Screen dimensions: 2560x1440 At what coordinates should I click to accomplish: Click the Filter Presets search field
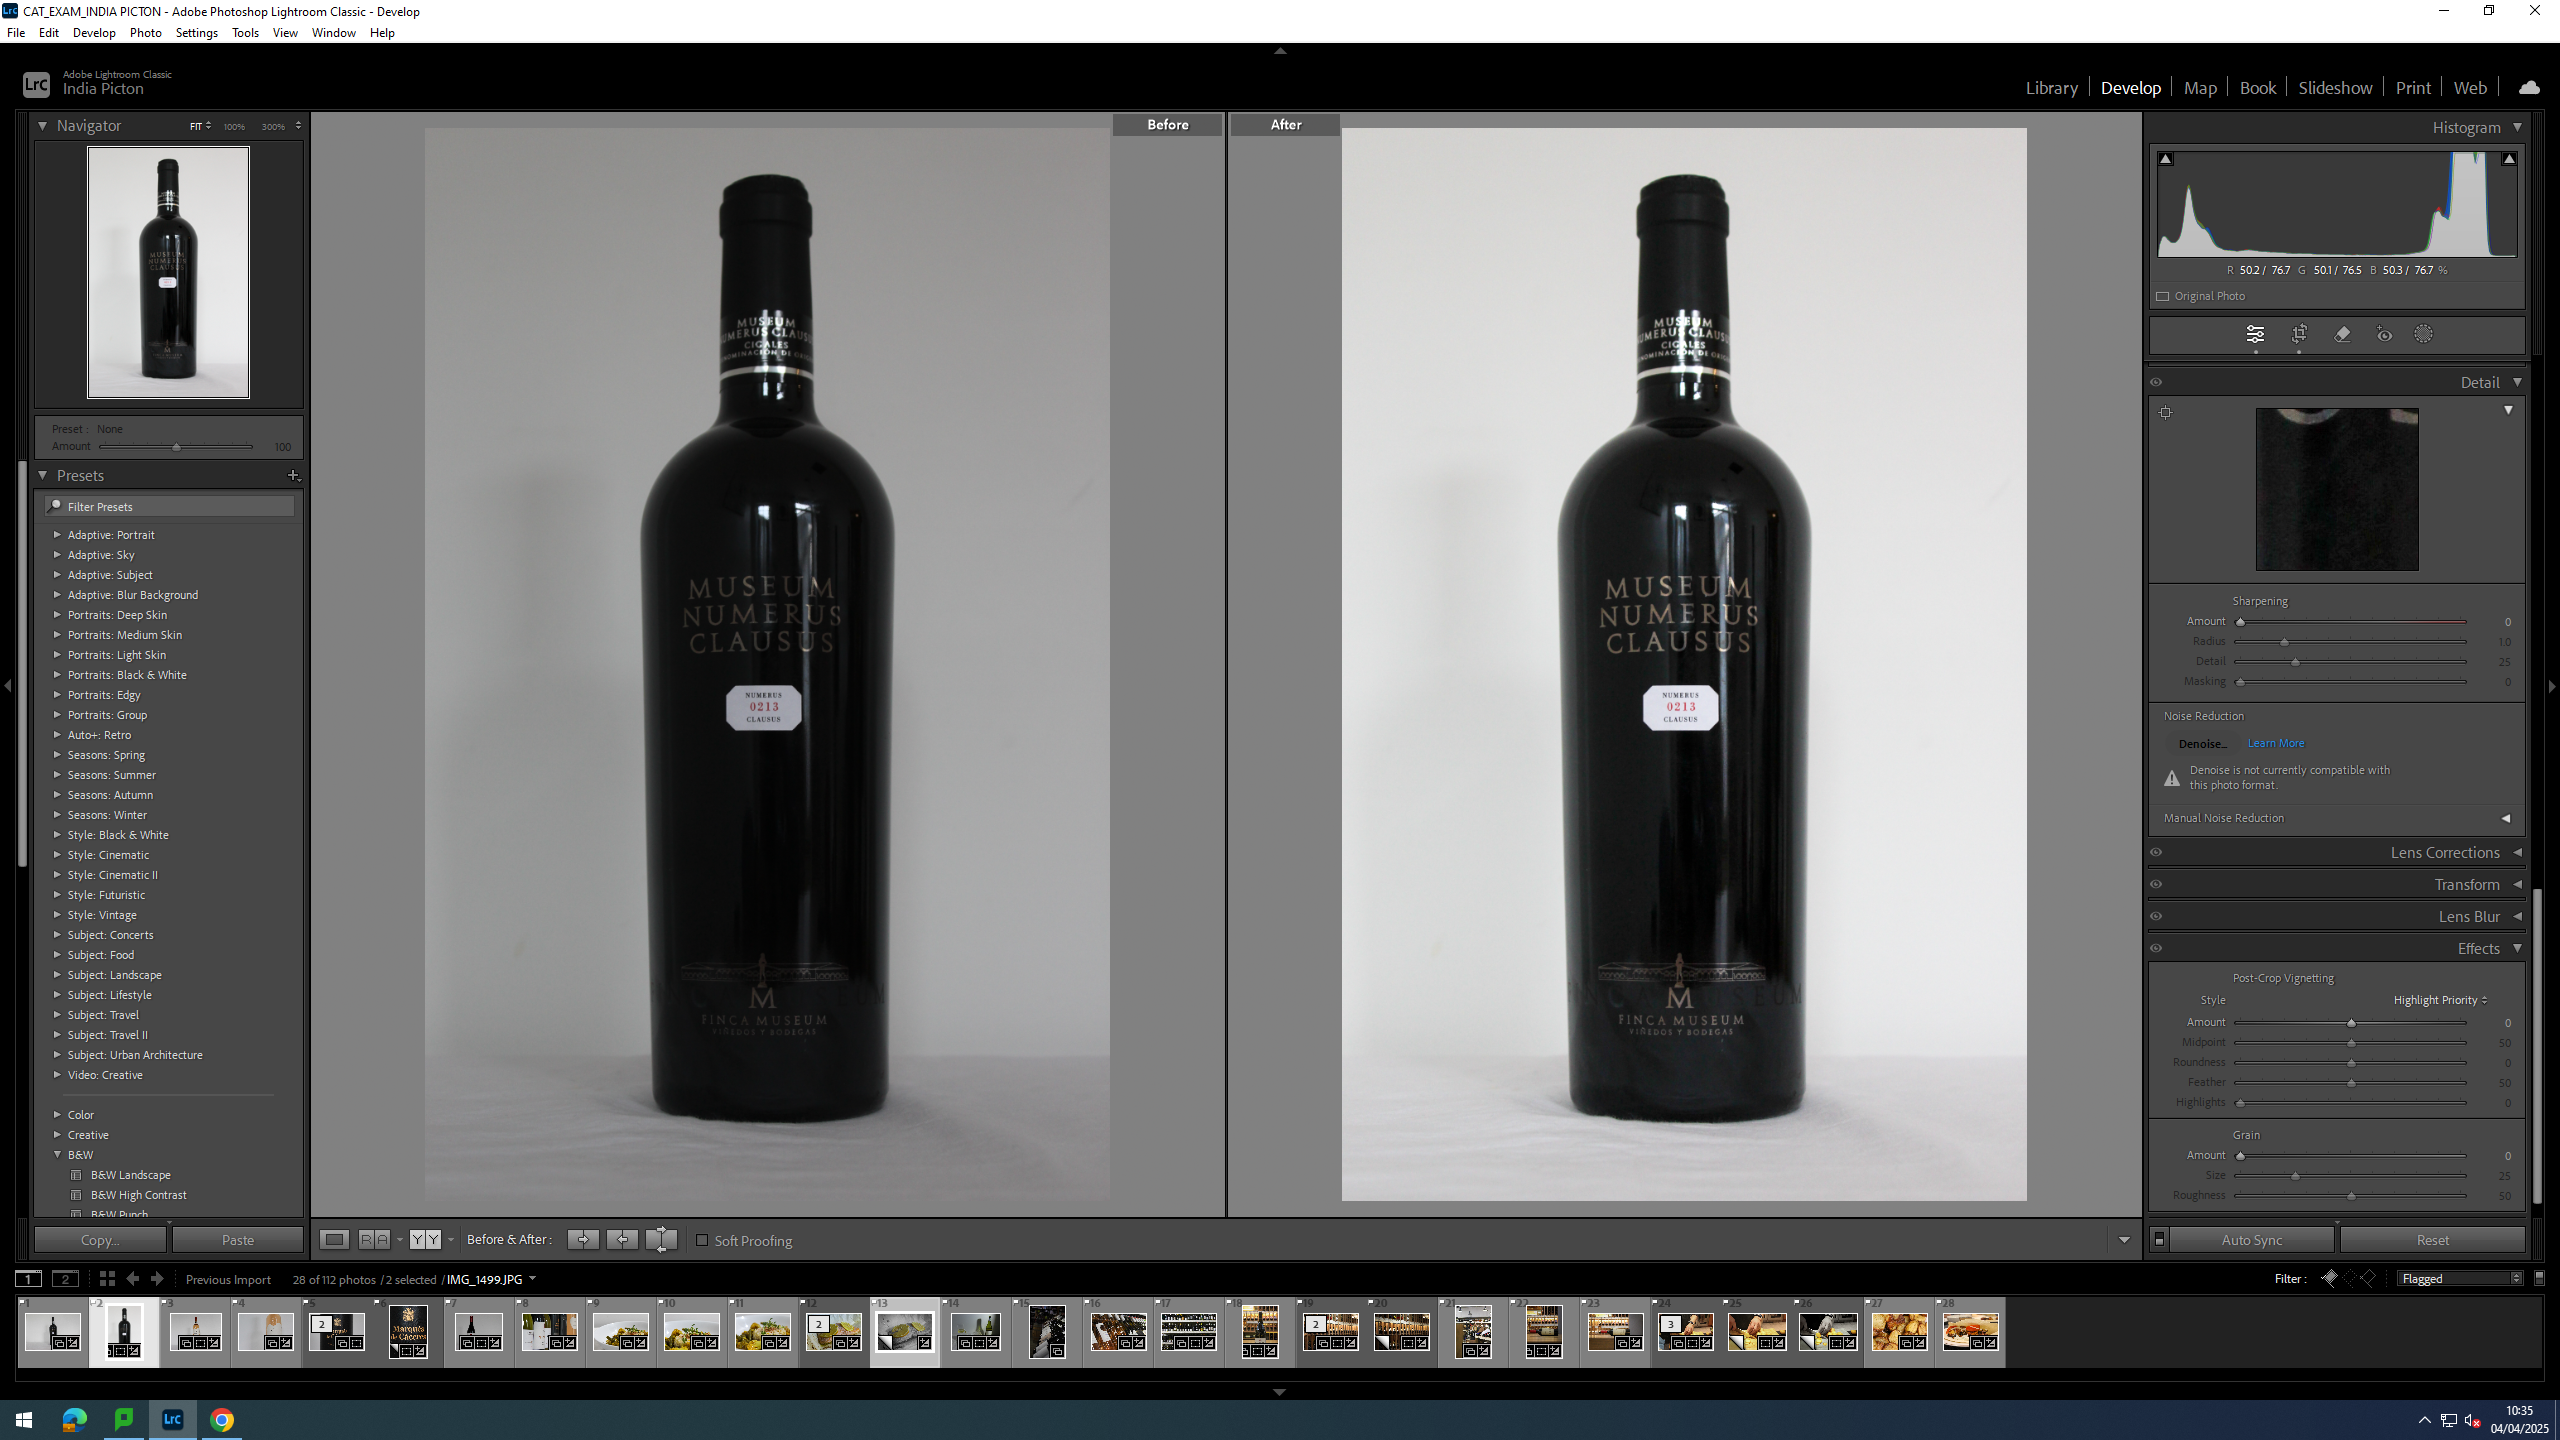click(170, 507)
